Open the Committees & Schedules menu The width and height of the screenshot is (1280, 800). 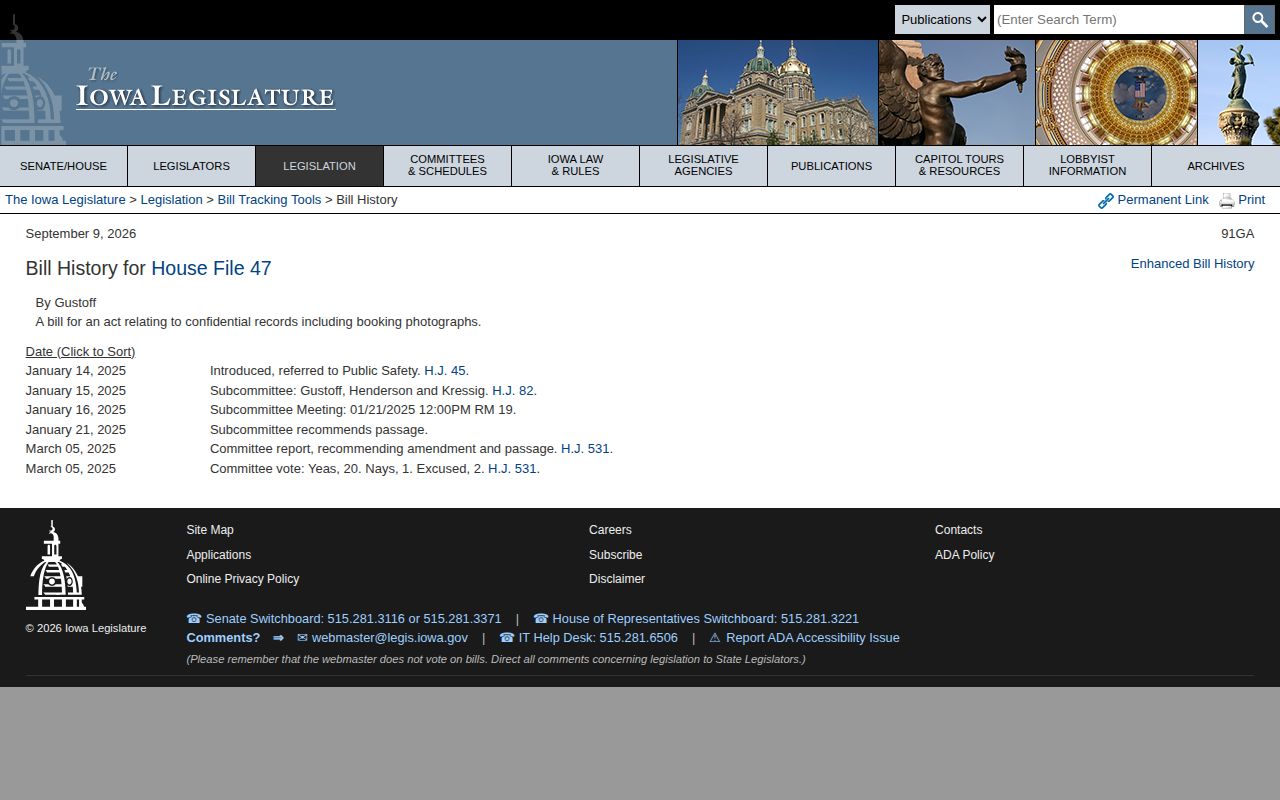(447, 166)
